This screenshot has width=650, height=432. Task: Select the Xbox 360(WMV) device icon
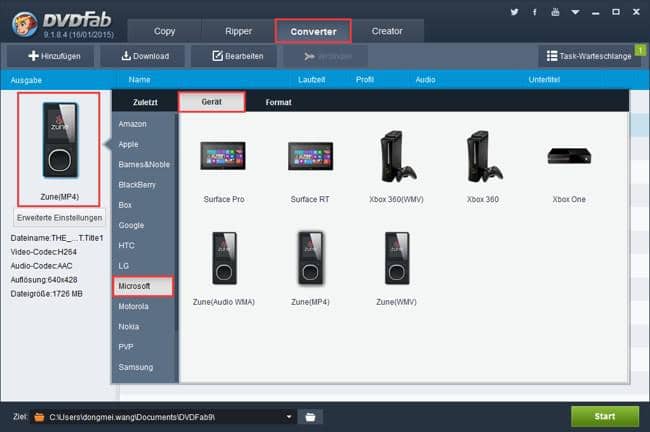[x=397, y=157]
